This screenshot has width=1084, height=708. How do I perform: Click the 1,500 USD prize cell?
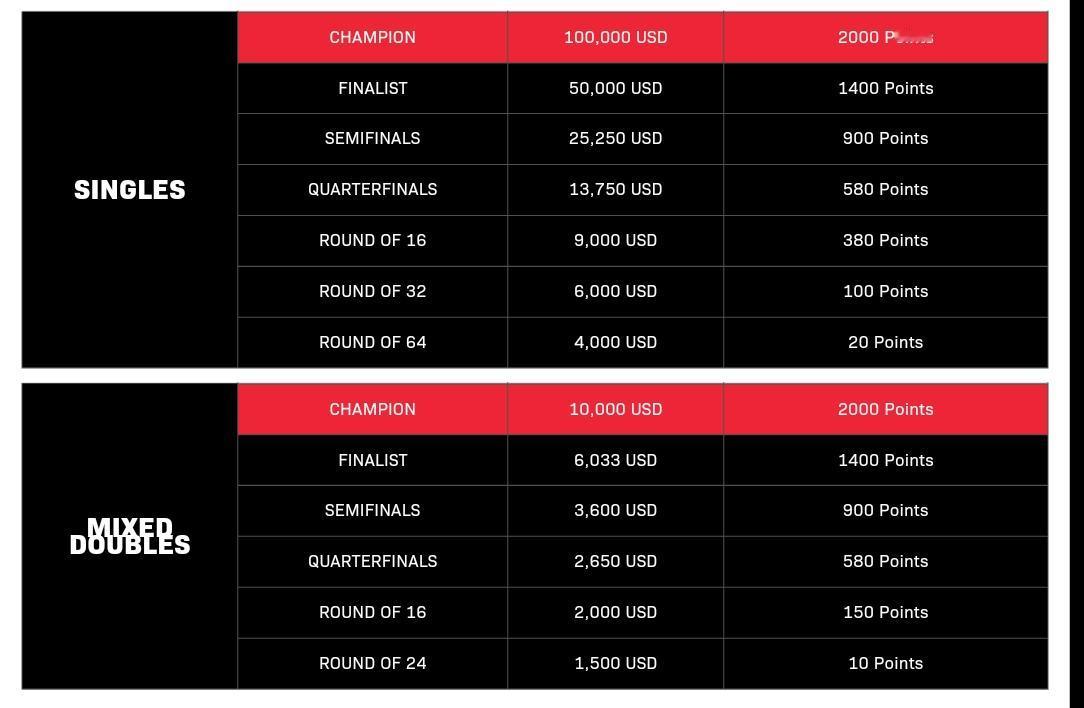click(615, 663)
